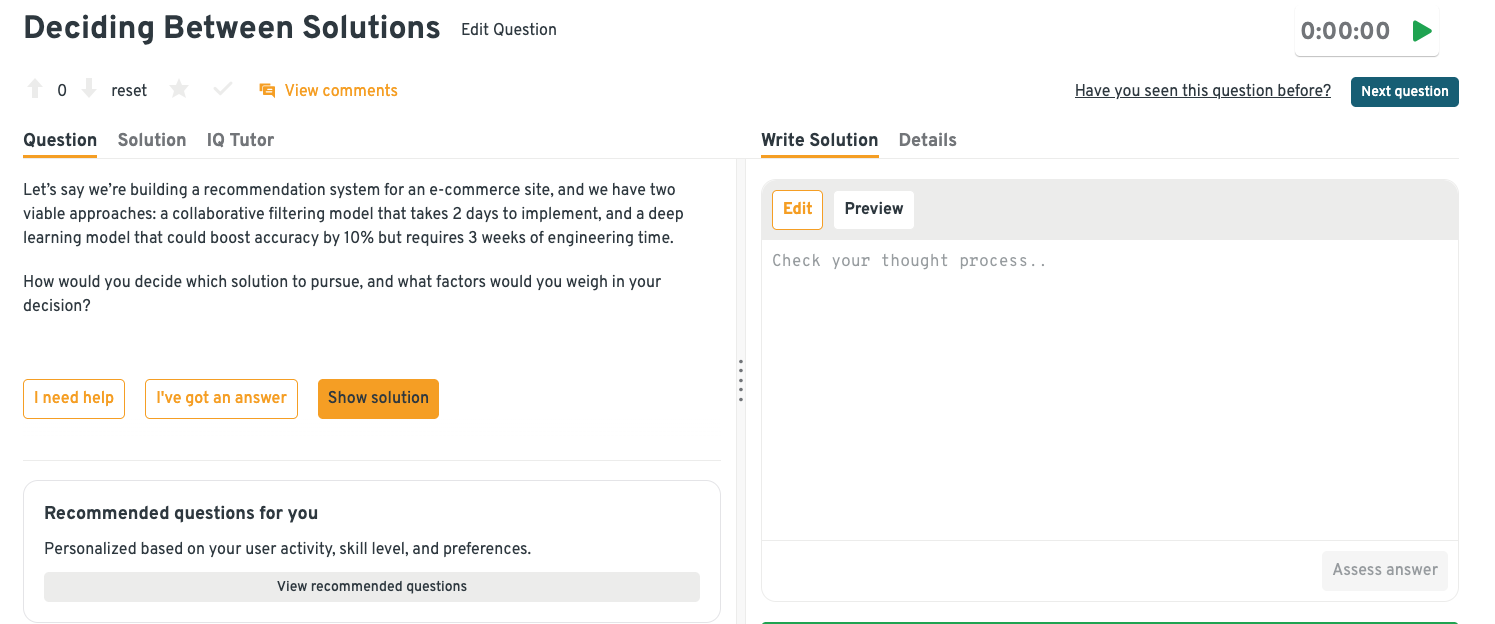Mark question completed with the checkmark icon

click(223, 90)
